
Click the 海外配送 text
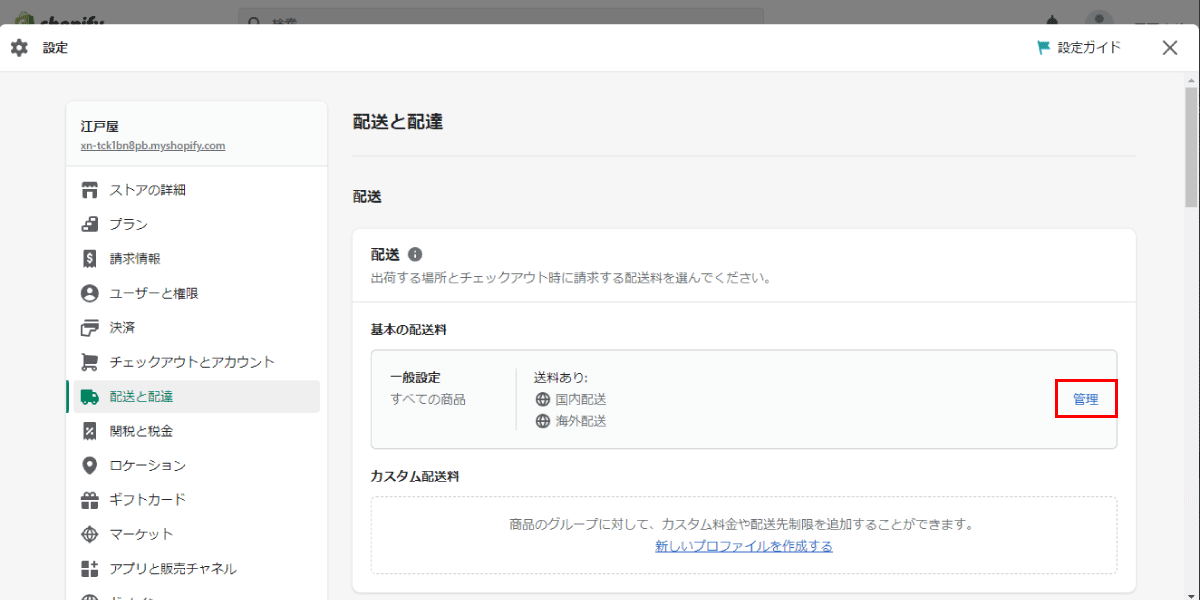(581, 421)
